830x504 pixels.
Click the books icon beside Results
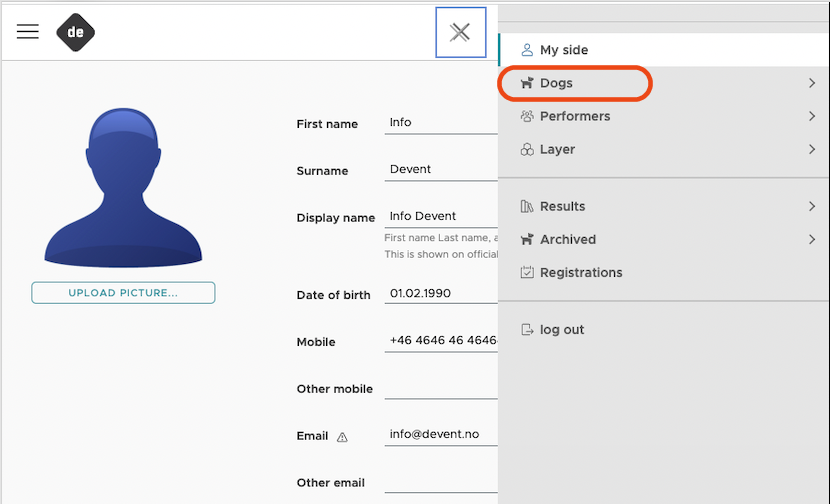pyautogui.click(x=527, y=206)
